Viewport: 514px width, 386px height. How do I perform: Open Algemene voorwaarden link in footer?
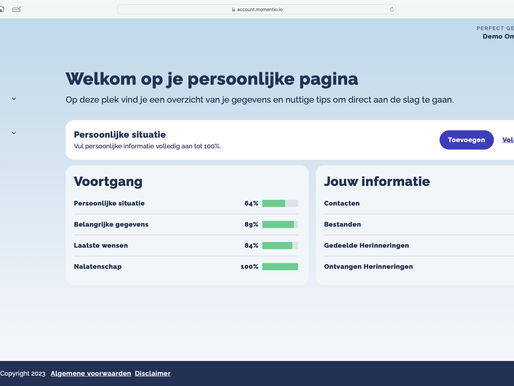point(91,373)
